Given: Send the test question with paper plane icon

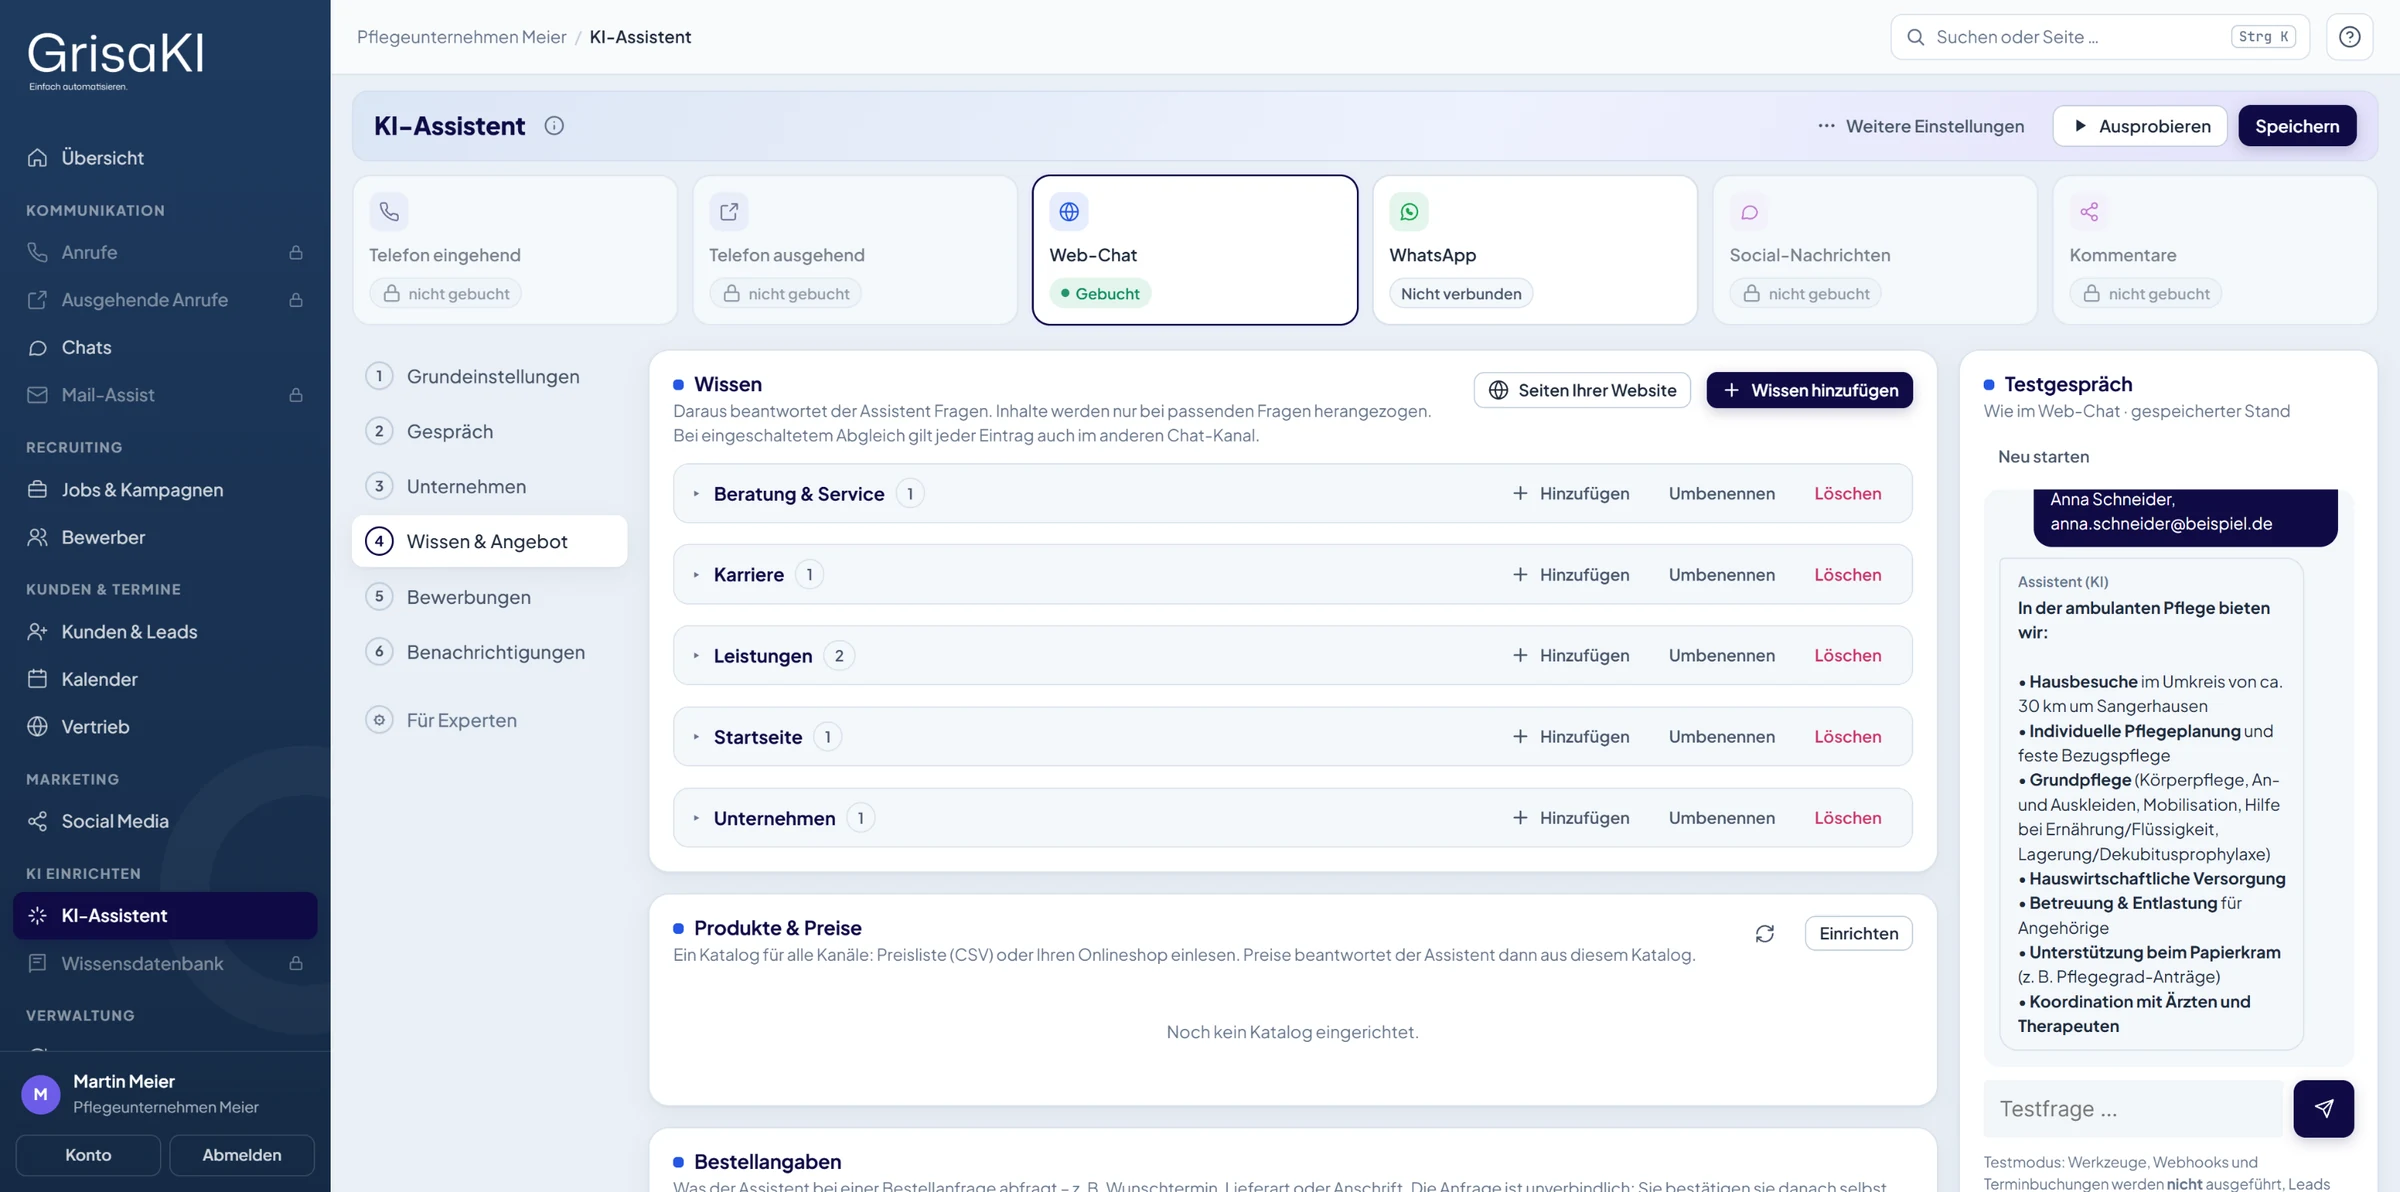Looking at the screenshot, I should [2323, 1108].
